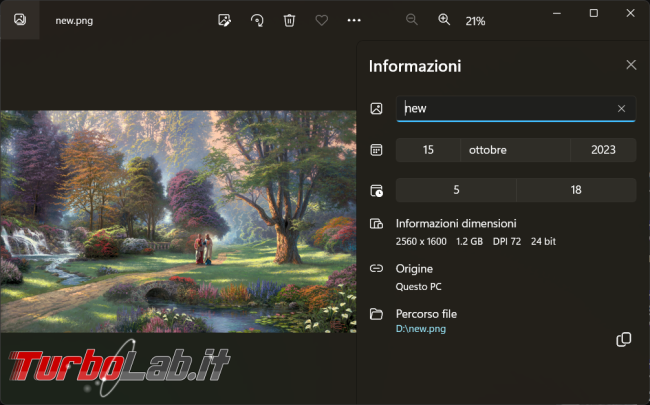The image size is (650, 405).
Task: Delete the photo with the trash icon
Action: (x=289, y=20)
